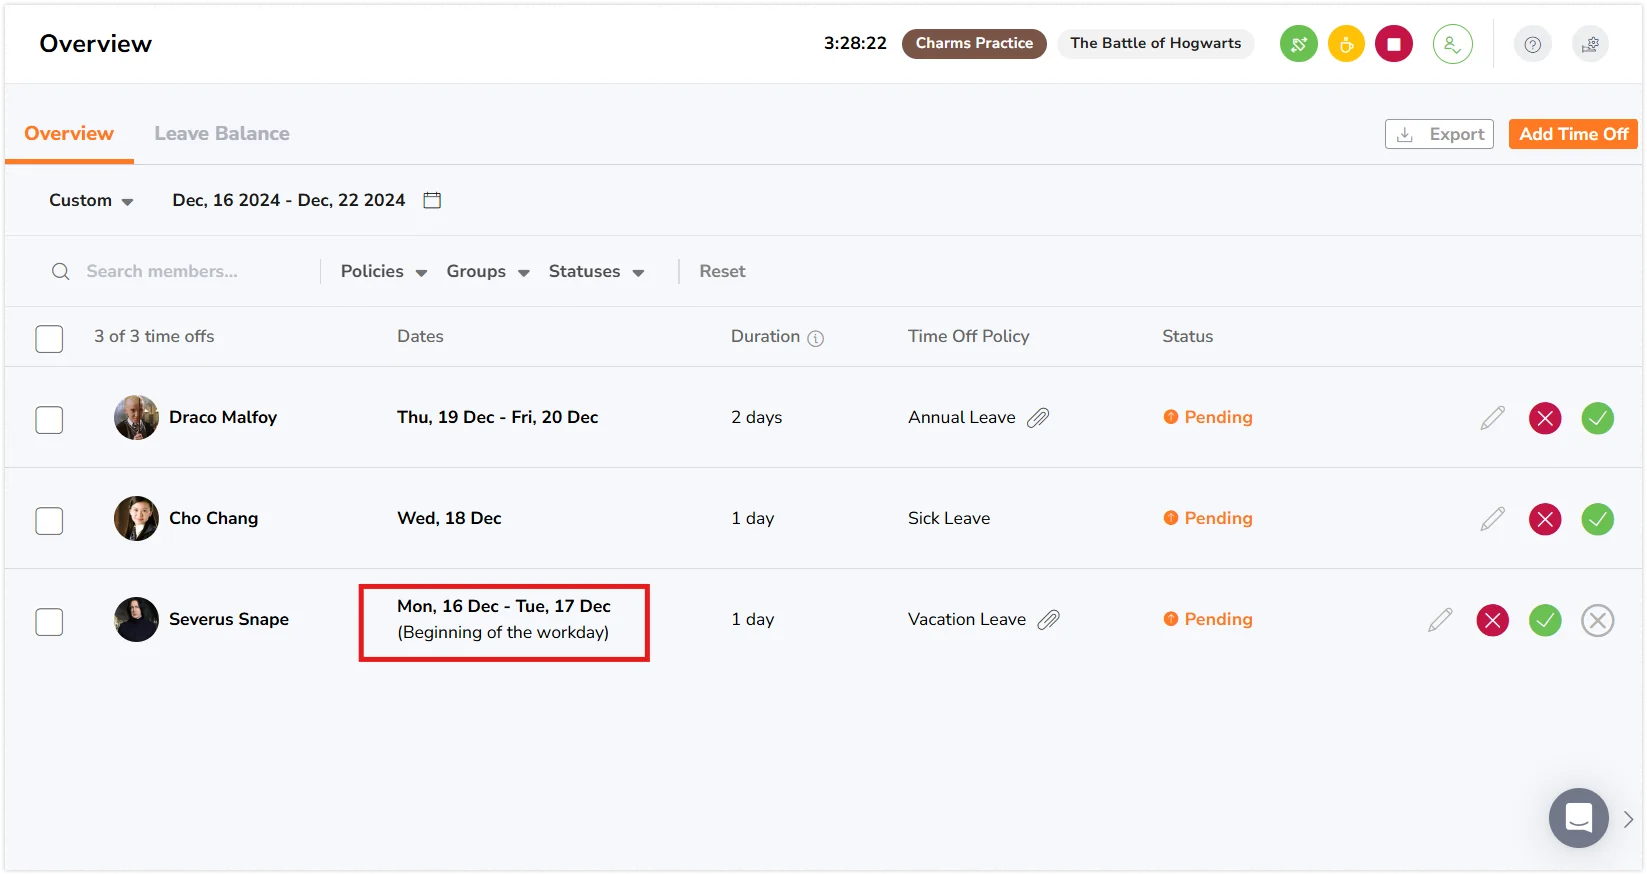The image size is (1647, 875).
Task: Click Severus Snape's avatar
Action: click(136, 619)
